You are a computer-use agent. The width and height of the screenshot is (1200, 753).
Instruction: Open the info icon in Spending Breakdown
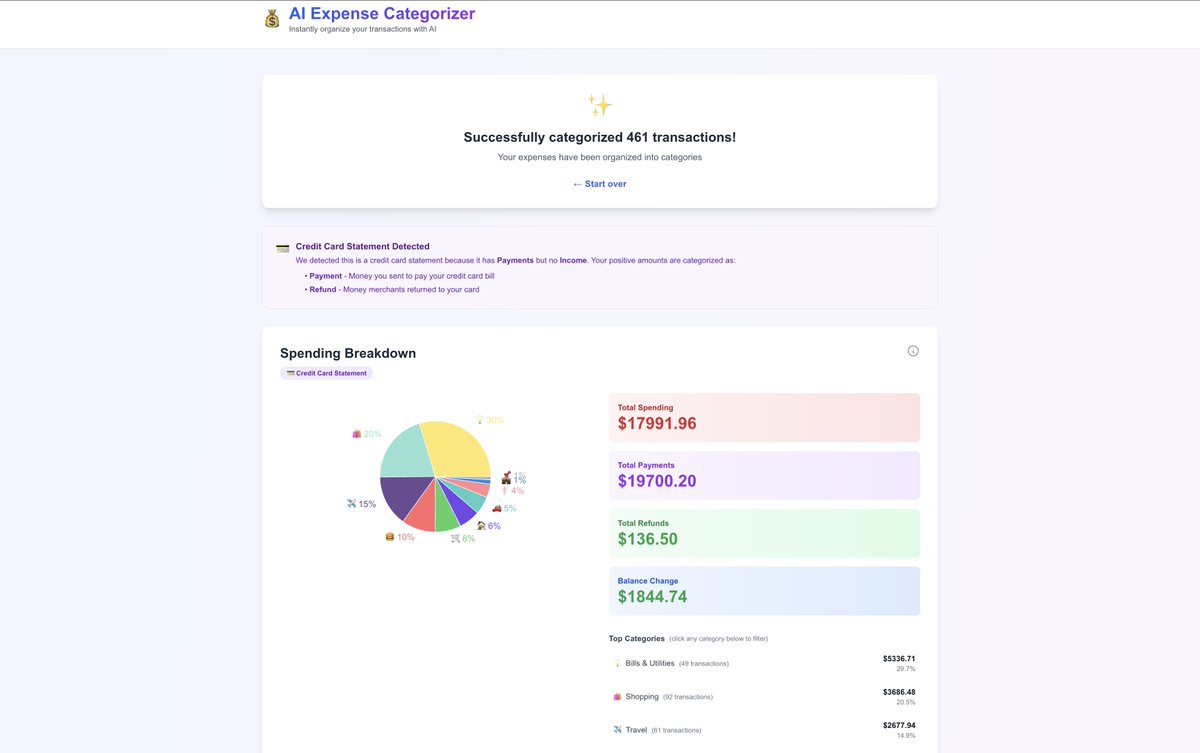click(913, 351)
